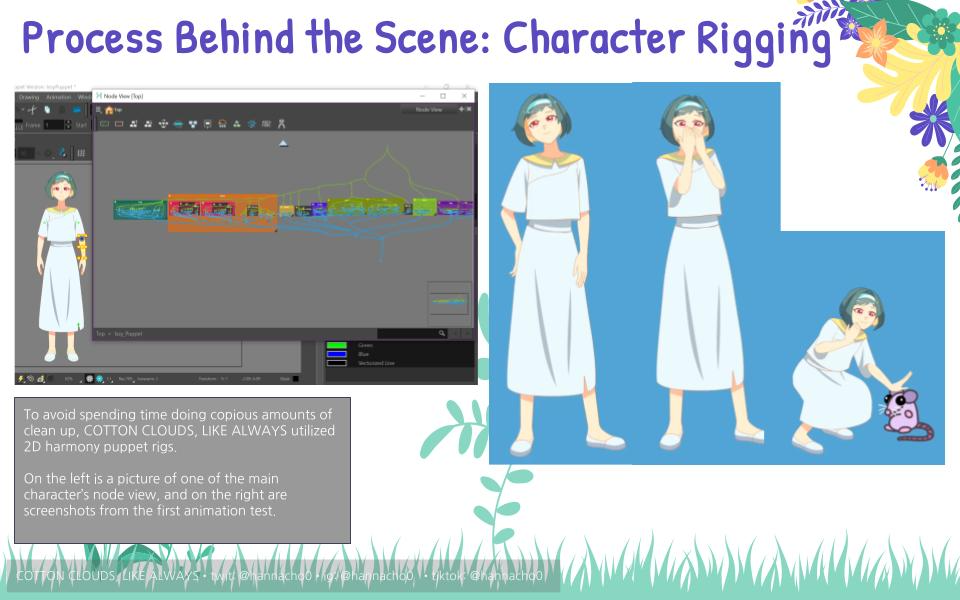Select the Vectorized Line black swatch
960x600 pixels.
click(x=337, y=363)
